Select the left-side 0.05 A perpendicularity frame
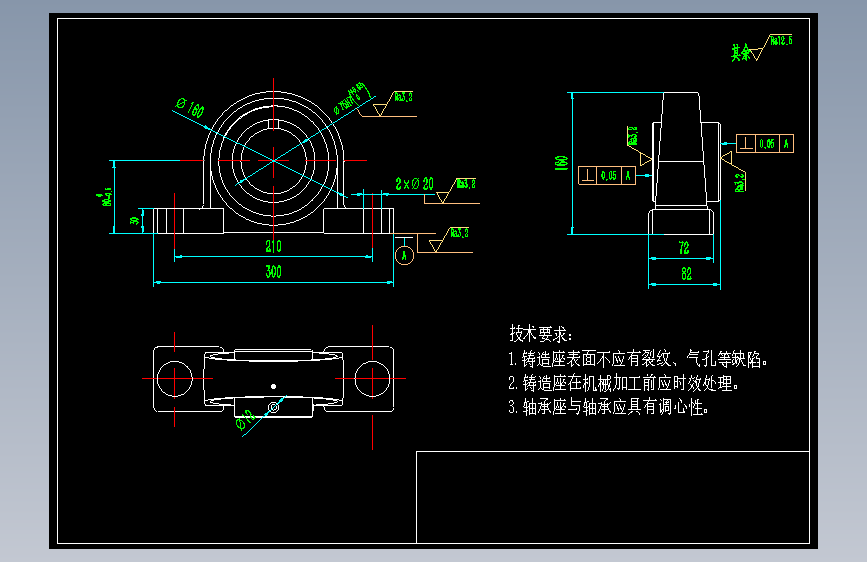This screenshot has height=562, width=867. pos(607,175)
